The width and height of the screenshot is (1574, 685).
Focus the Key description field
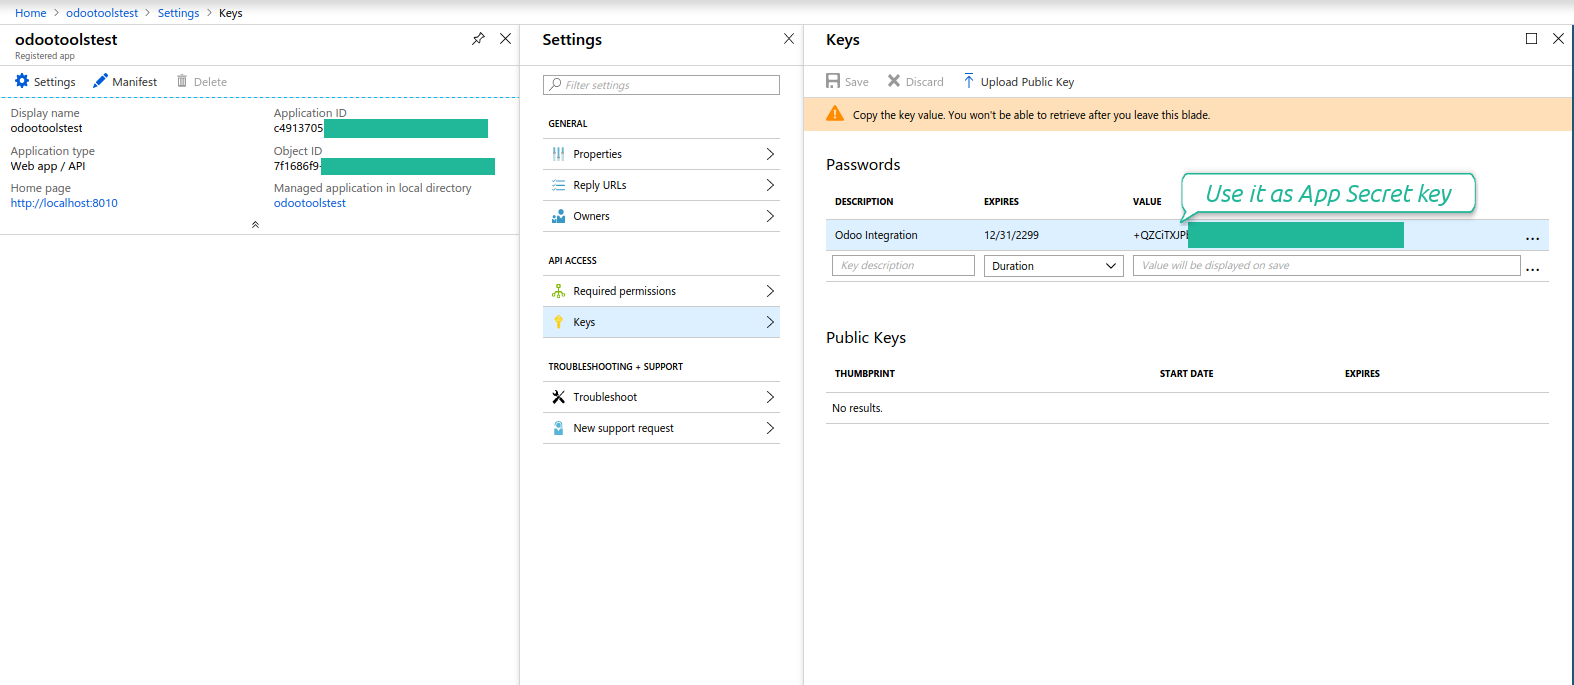[x=903, y=265]
